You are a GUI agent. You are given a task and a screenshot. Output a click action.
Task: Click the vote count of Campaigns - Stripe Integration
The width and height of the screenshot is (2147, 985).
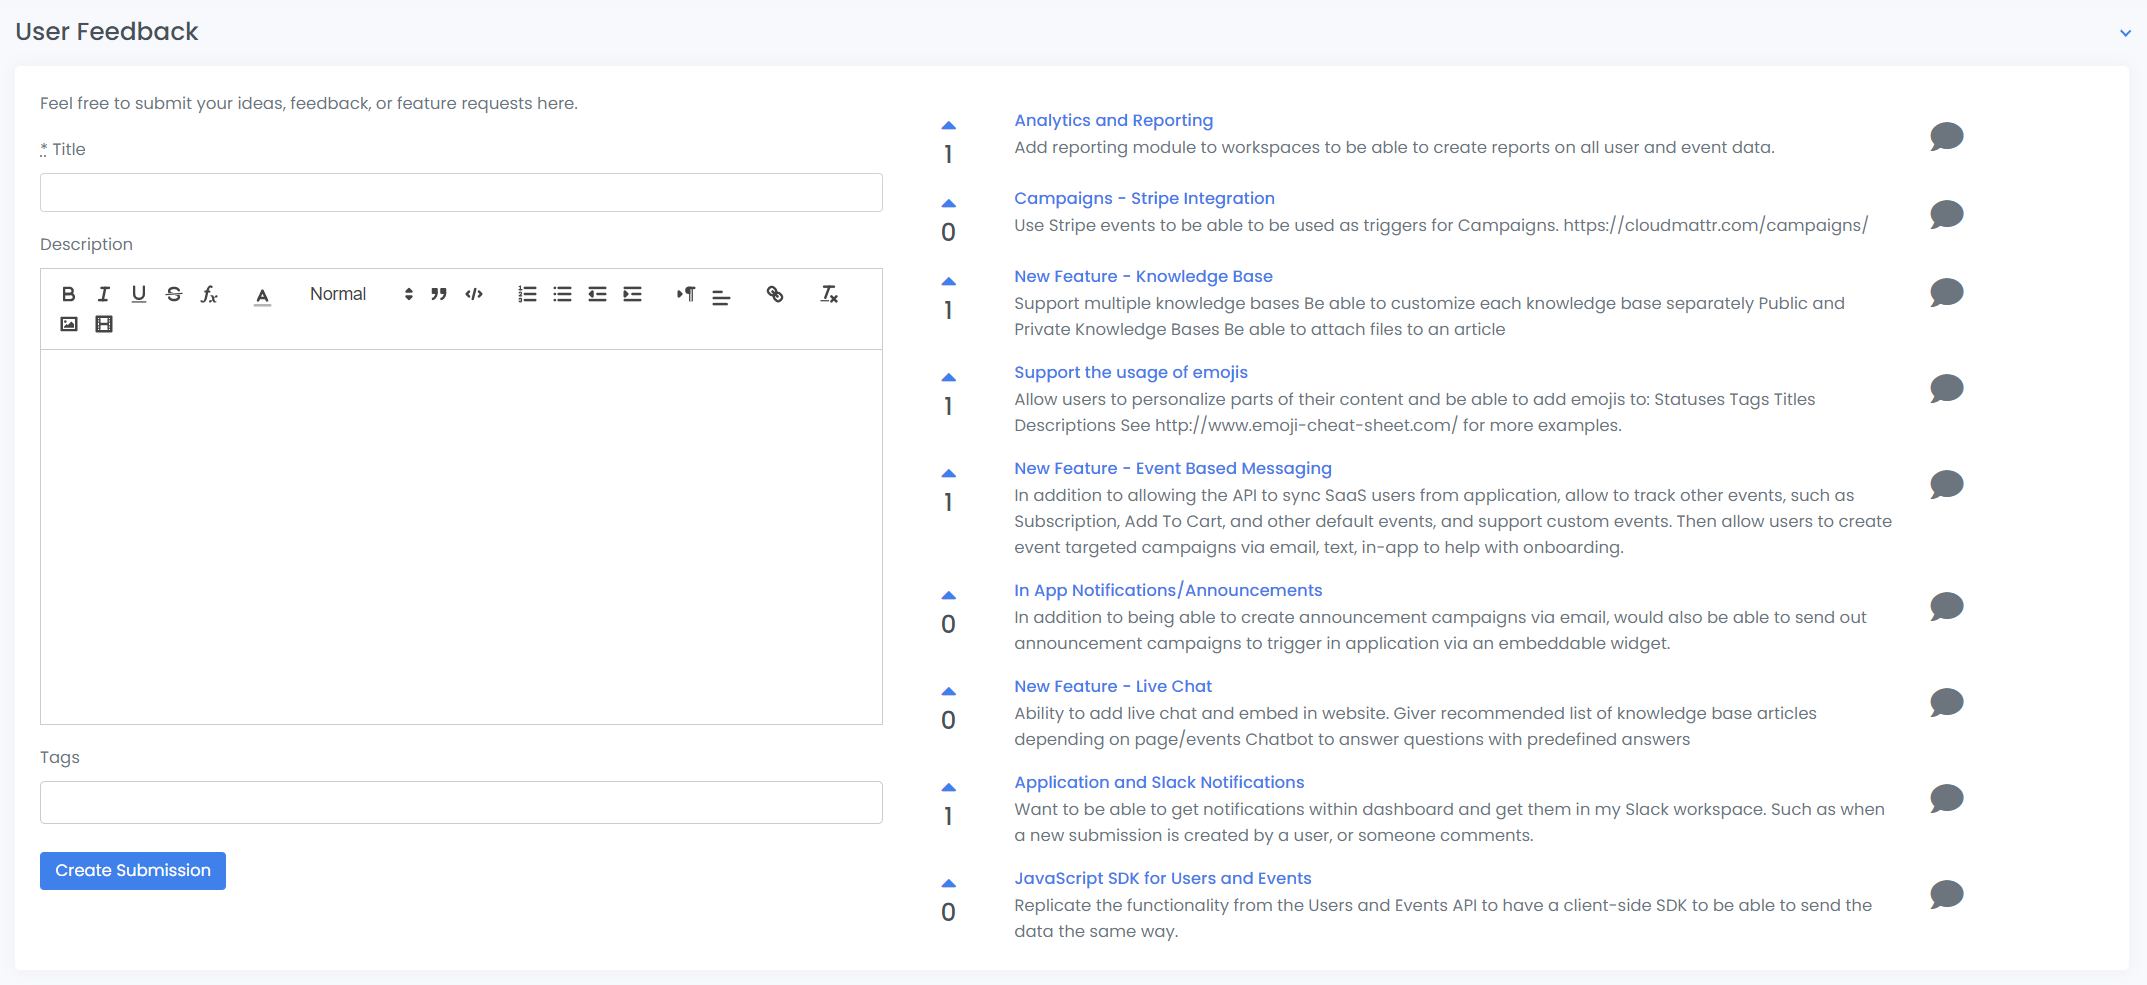tap(948, 232)
